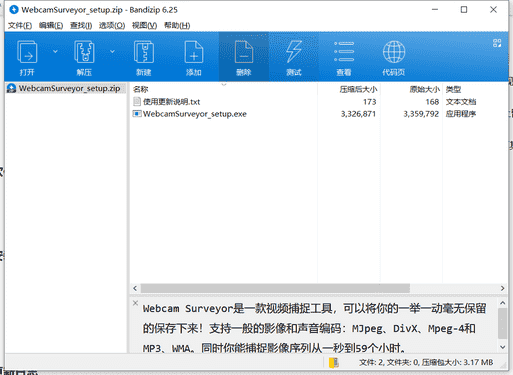Viewport: 513px width, 375px height.
Task: Click the horizontal scrollbar right arrow
Action: click(502, 288)
